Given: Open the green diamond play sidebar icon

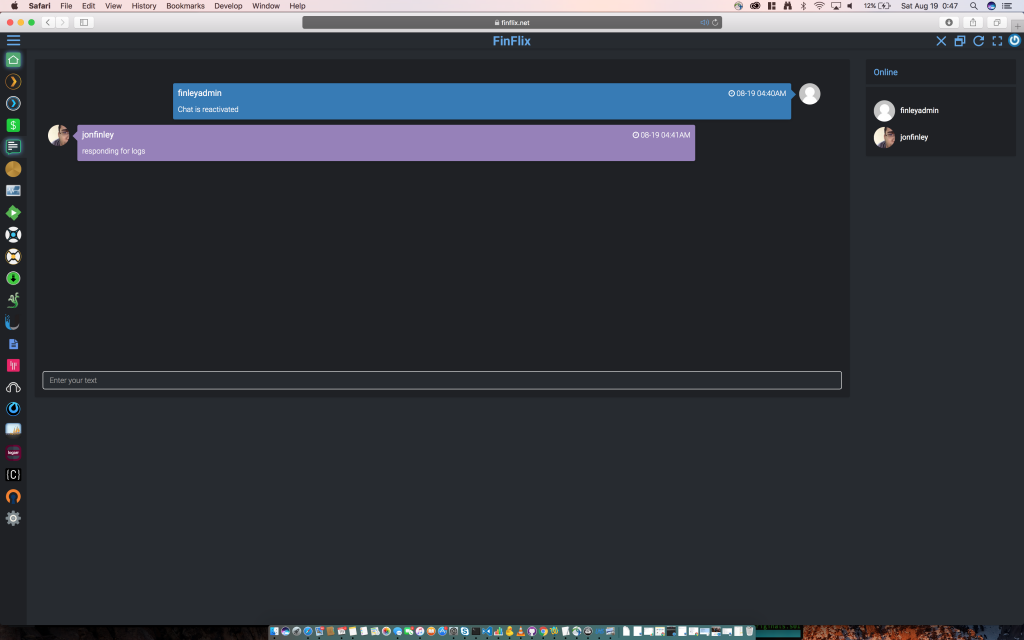Looking at the screenshot, I should tap(13, 212).
